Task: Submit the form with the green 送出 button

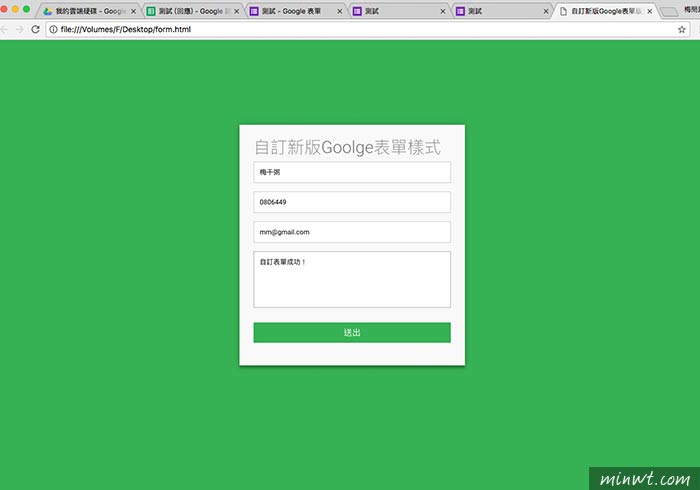Action: (x=352, y=332)
